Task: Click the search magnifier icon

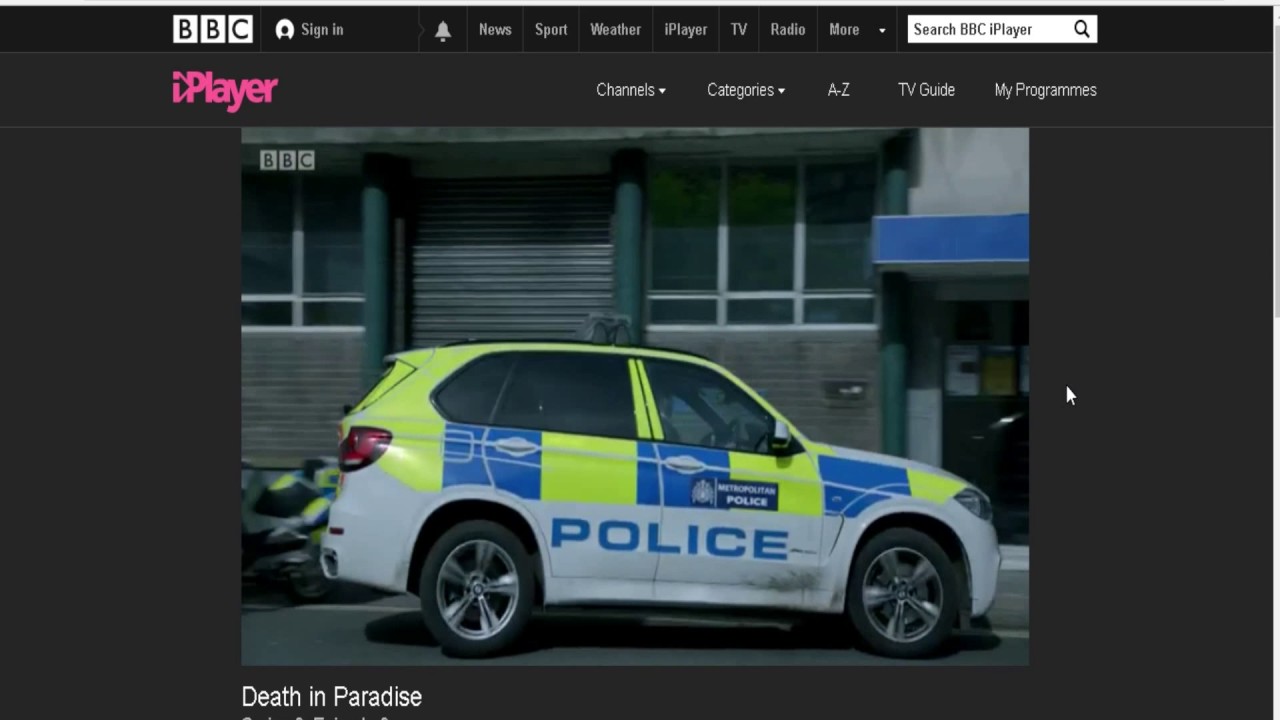Action: (x=1082, y=29)
